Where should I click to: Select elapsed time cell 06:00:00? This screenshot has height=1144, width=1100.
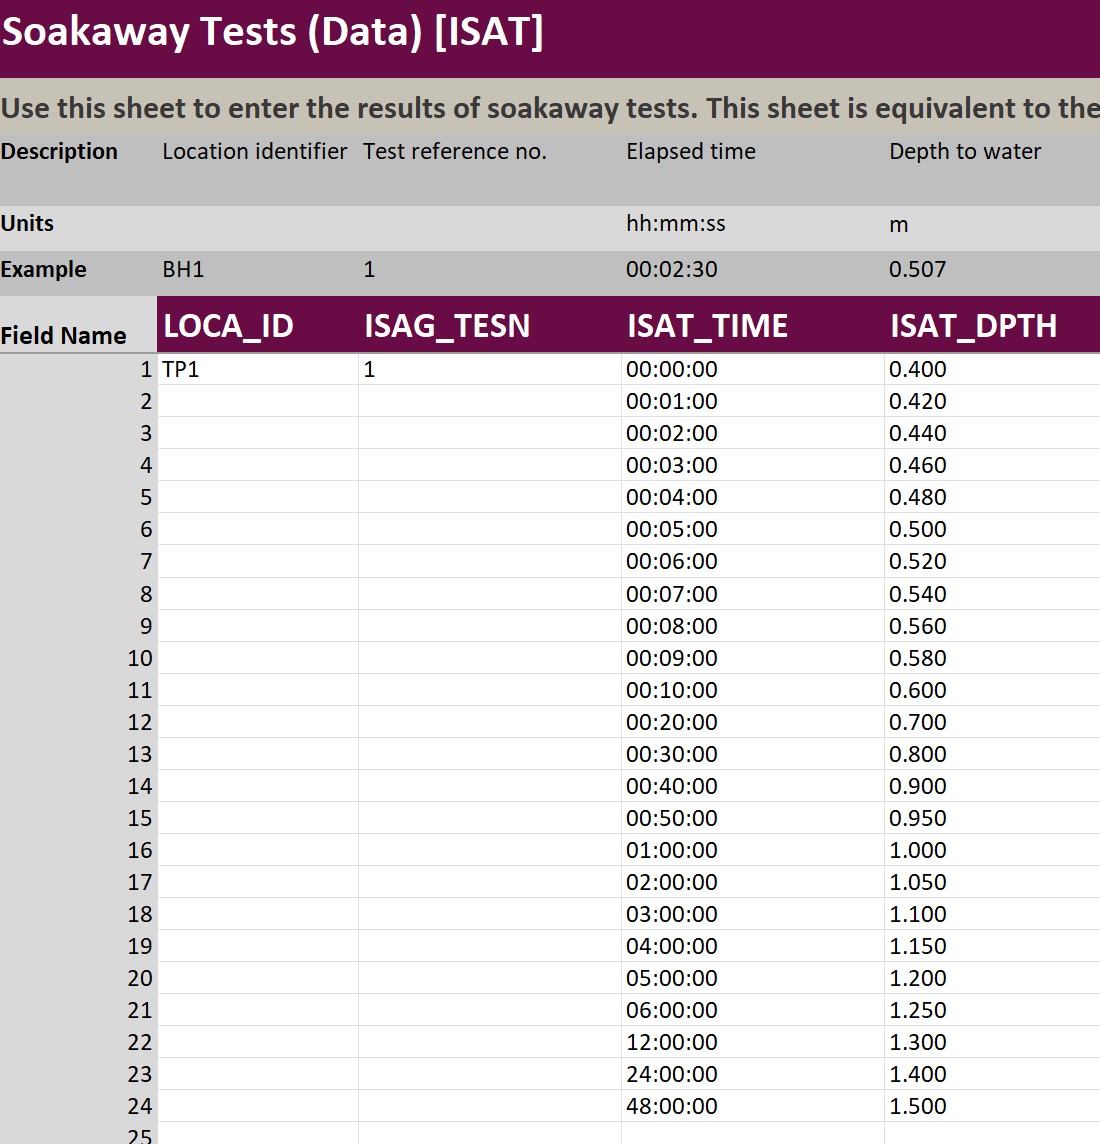point(753,1010)
